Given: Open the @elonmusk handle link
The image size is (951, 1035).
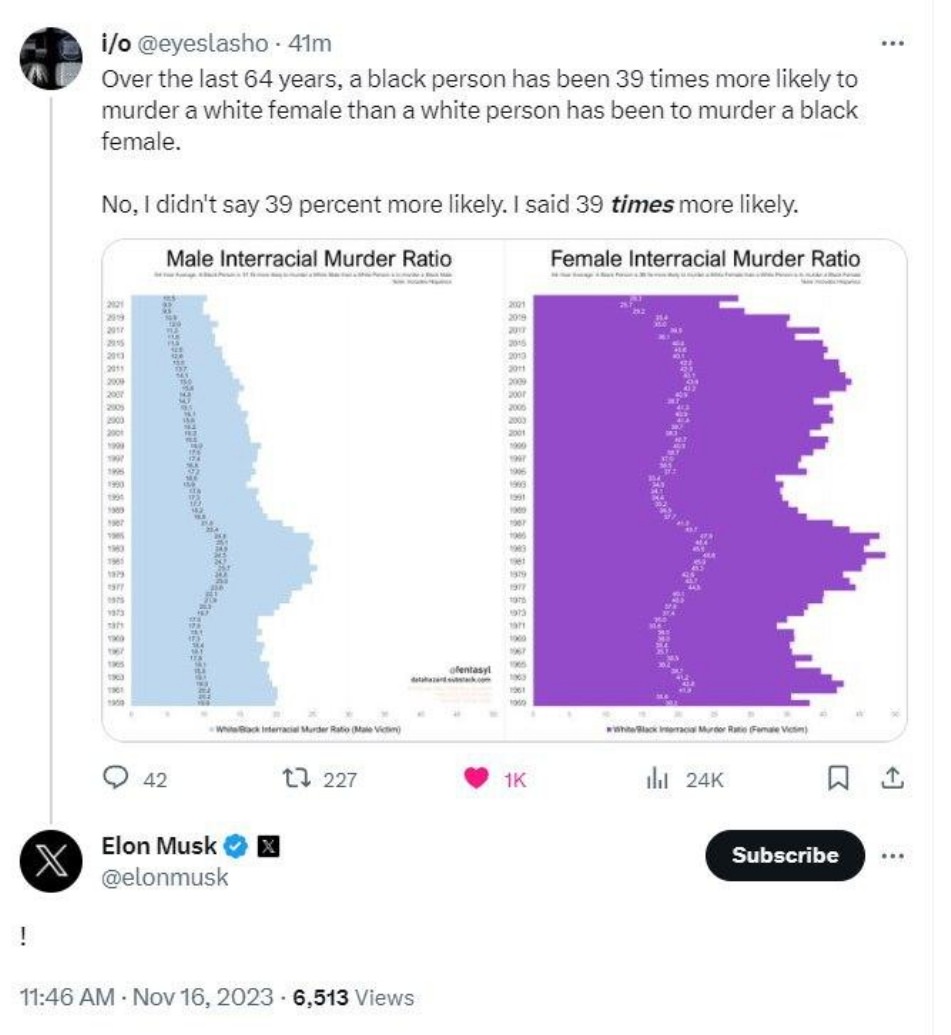Looking at the screenshot, I should coord(165,877).
